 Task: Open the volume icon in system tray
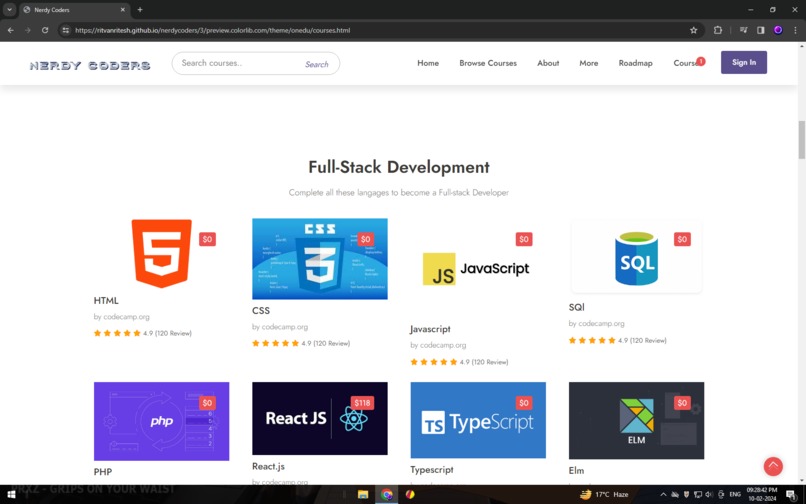point(709,495)
